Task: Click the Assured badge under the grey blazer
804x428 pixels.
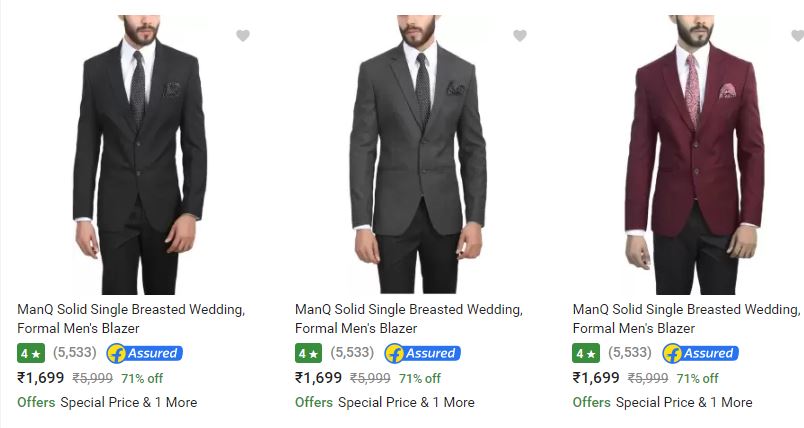Action: [x=422, y=353]
